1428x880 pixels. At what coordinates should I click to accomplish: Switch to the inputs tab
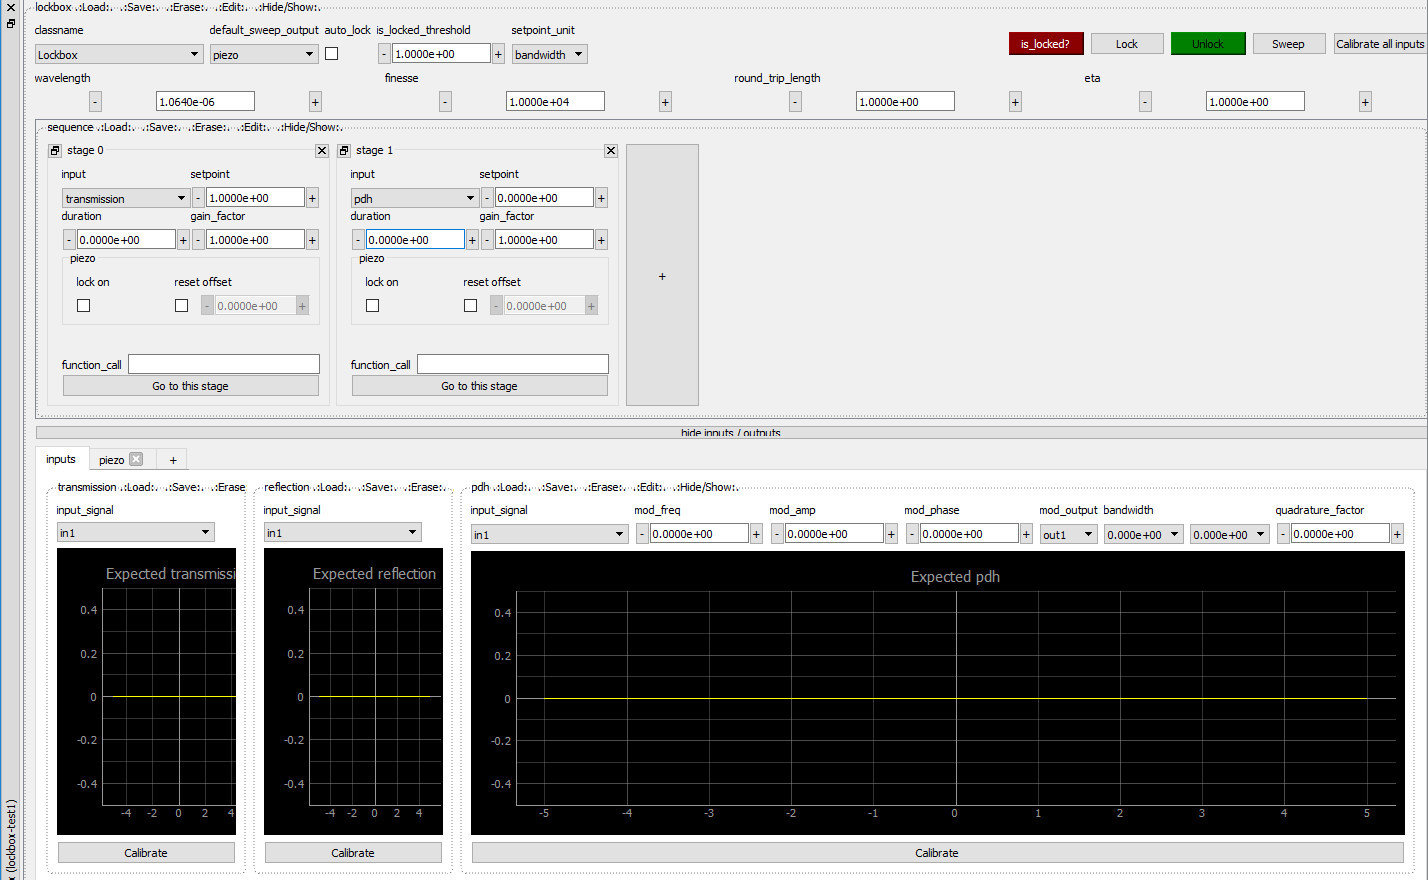[61, 459]
